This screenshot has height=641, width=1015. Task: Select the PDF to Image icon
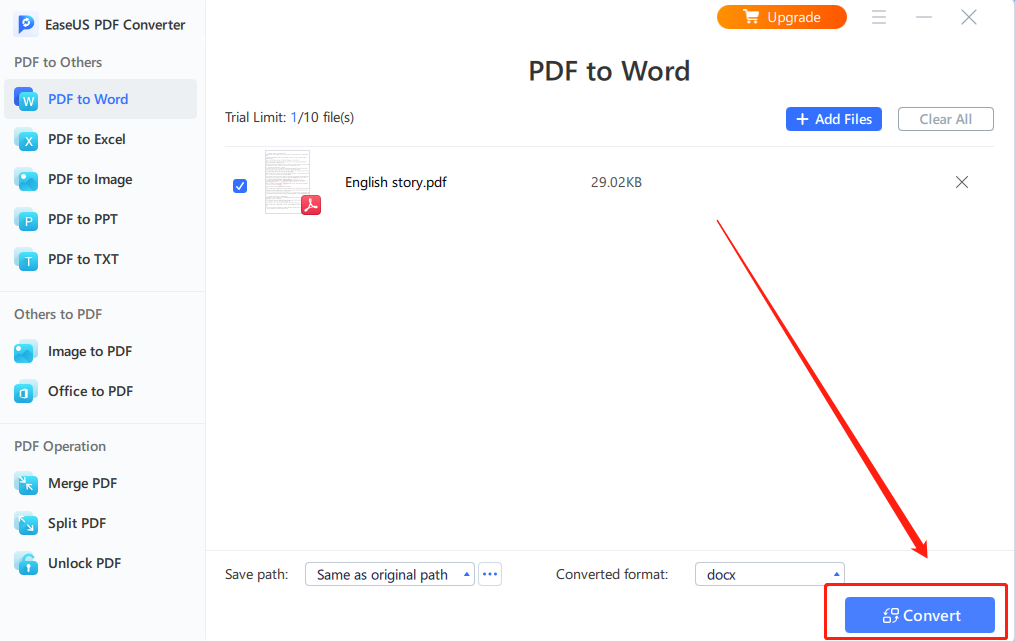tap(27, 179)
